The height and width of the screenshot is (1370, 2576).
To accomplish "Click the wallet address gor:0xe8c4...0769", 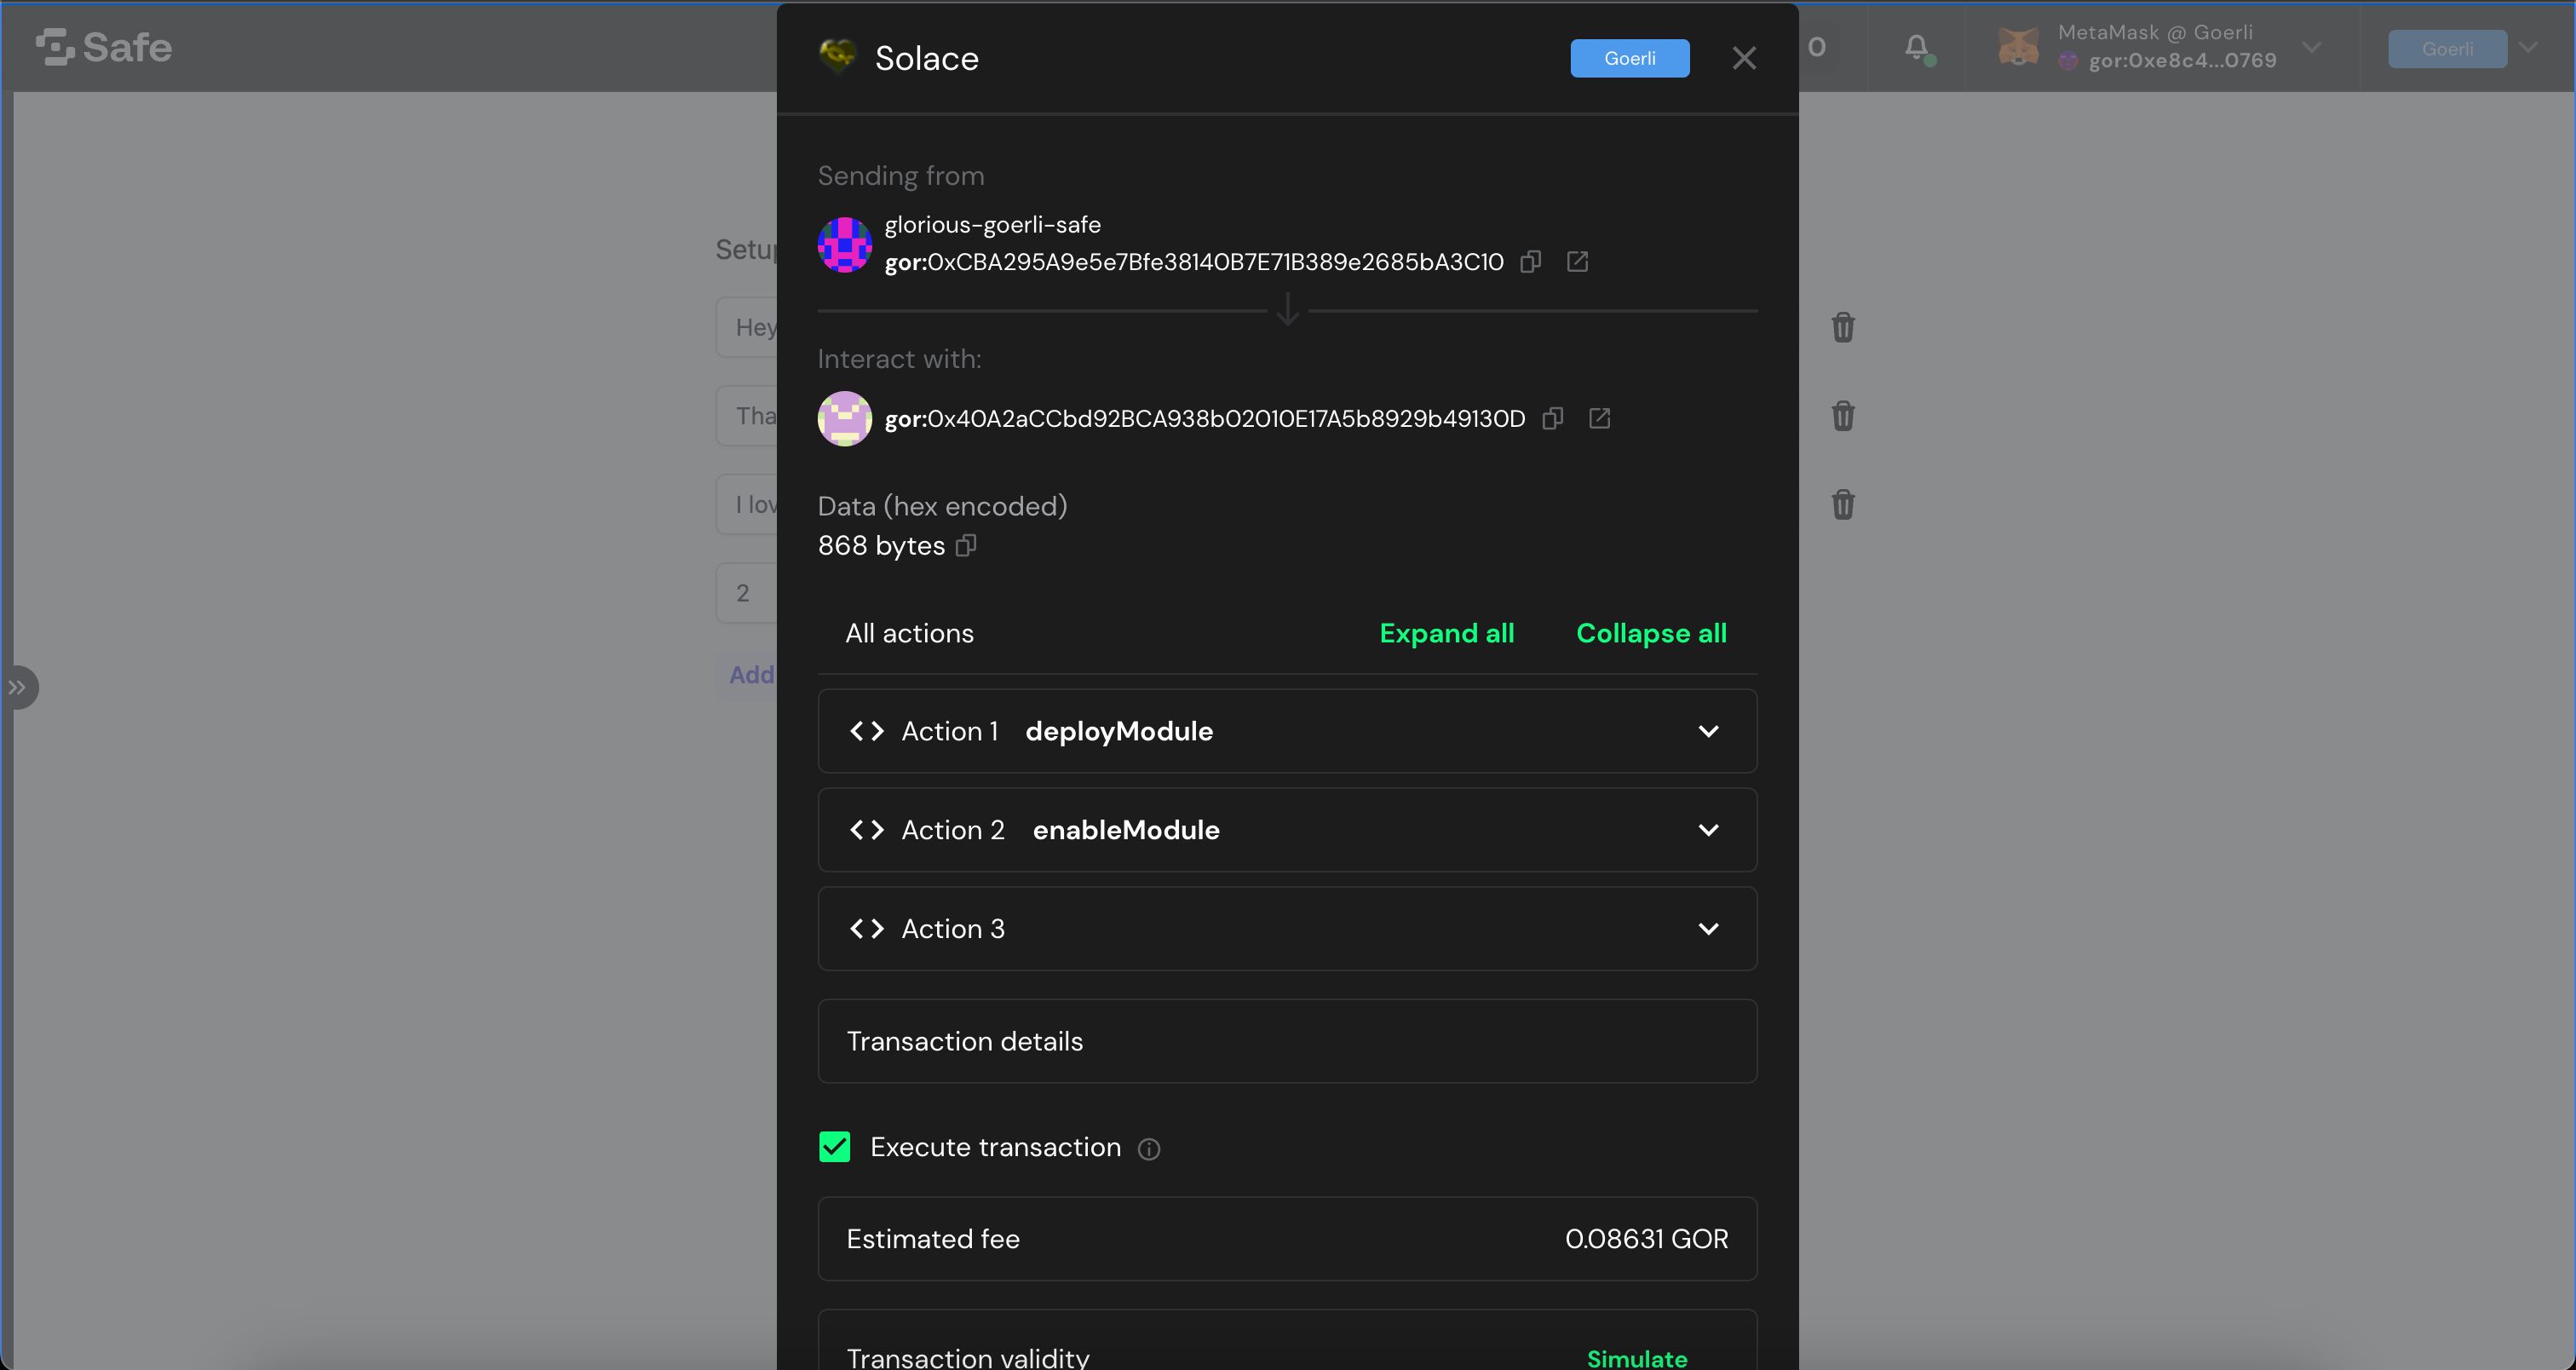I will [x=2182, y=61].
